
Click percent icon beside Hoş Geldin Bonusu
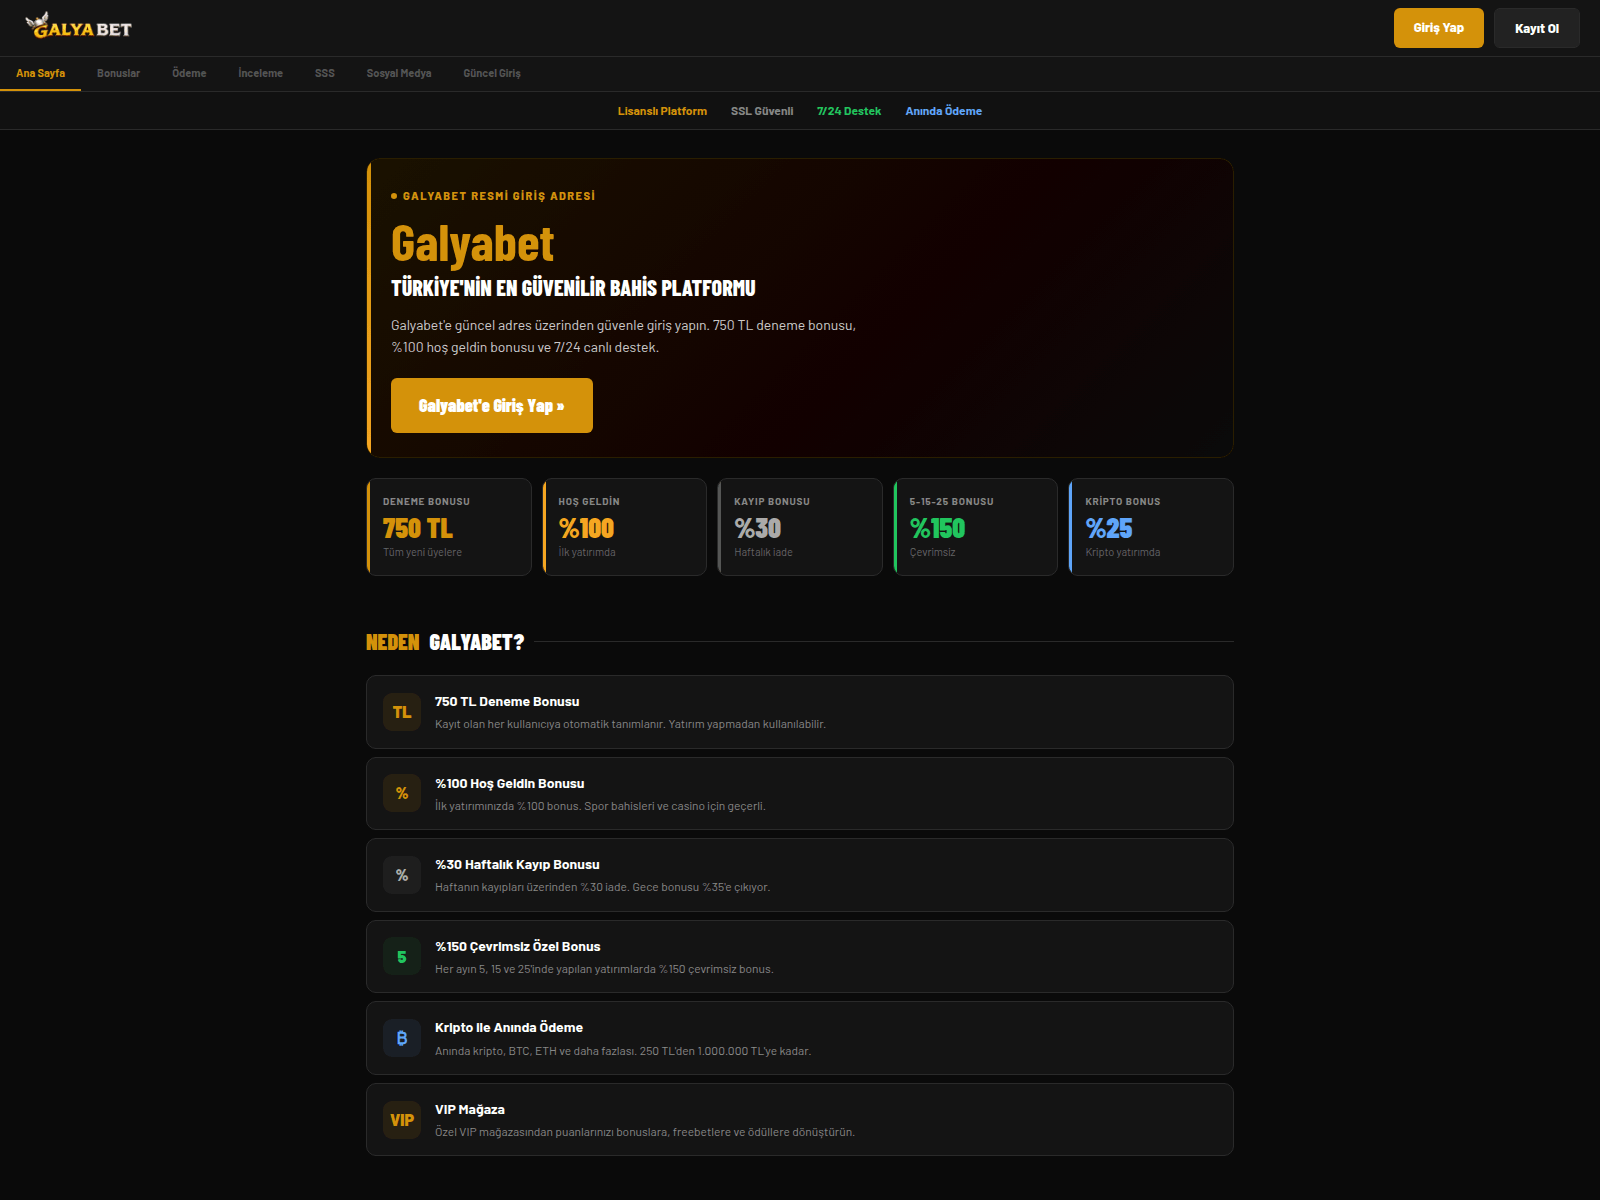pyautogui.click(x=402, y=793)
